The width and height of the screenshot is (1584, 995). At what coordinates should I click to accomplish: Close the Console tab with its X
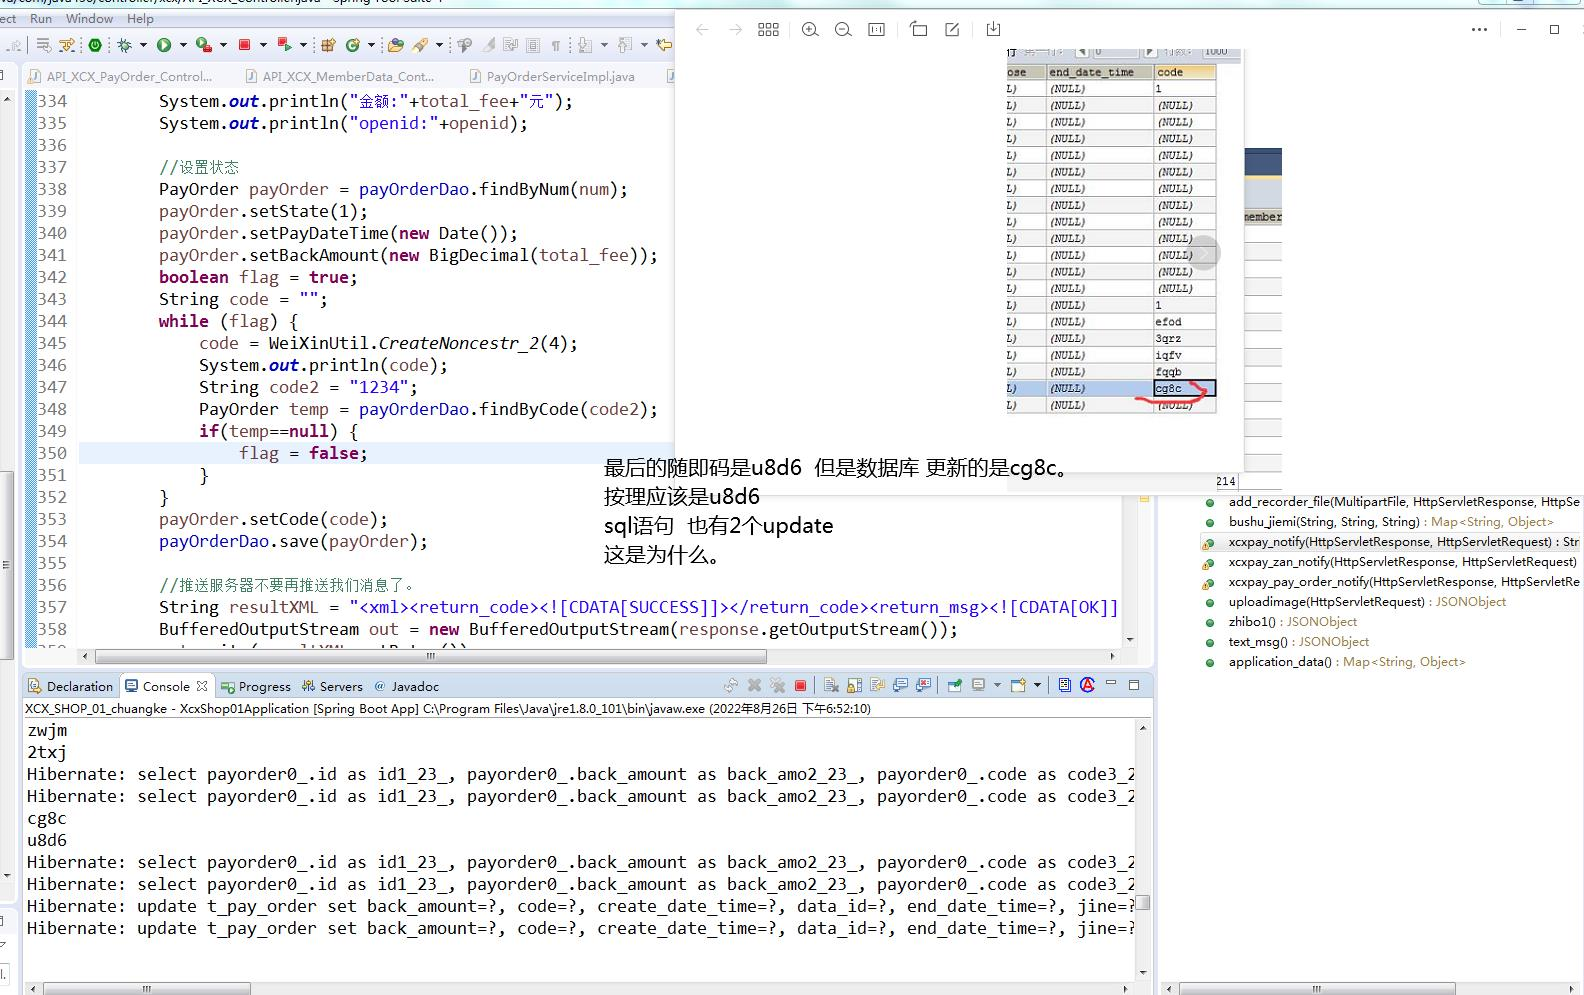click(202, 686)
